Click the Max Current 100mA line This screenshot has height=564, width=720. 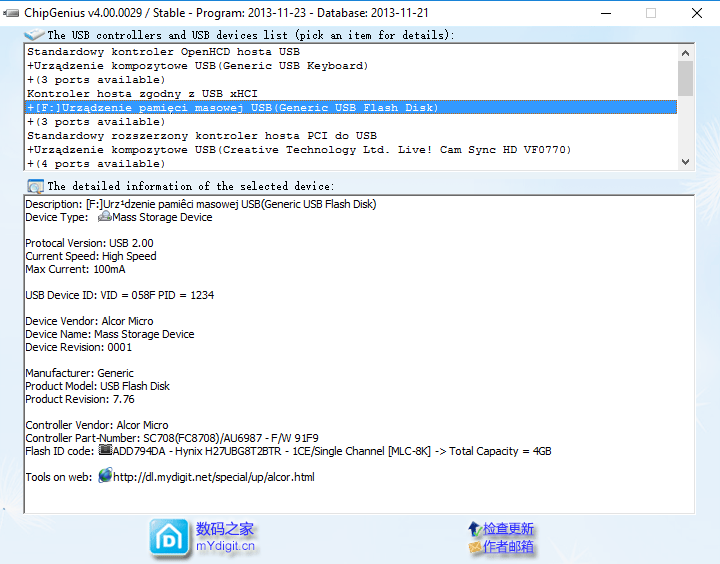75,269
